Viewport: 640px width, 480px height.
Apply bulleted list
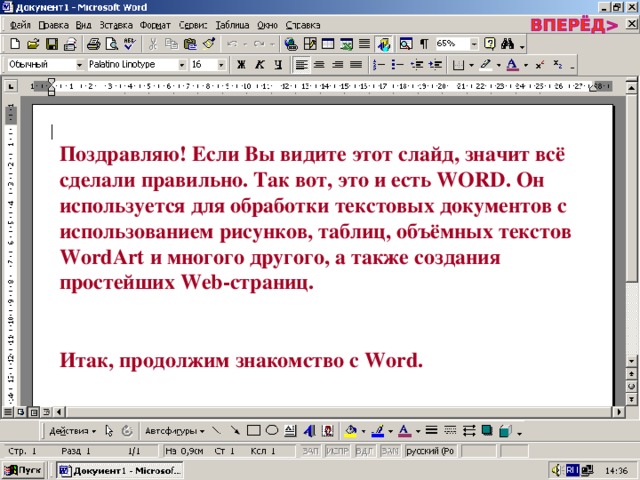pos(398,64)
